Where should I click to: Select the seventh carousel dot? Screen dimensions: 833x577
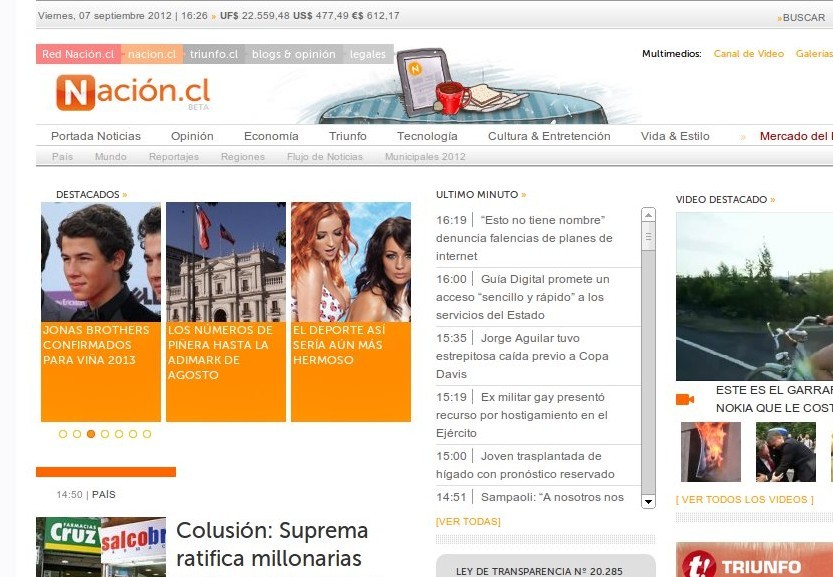pyautogui.click(x=147, y=434)
